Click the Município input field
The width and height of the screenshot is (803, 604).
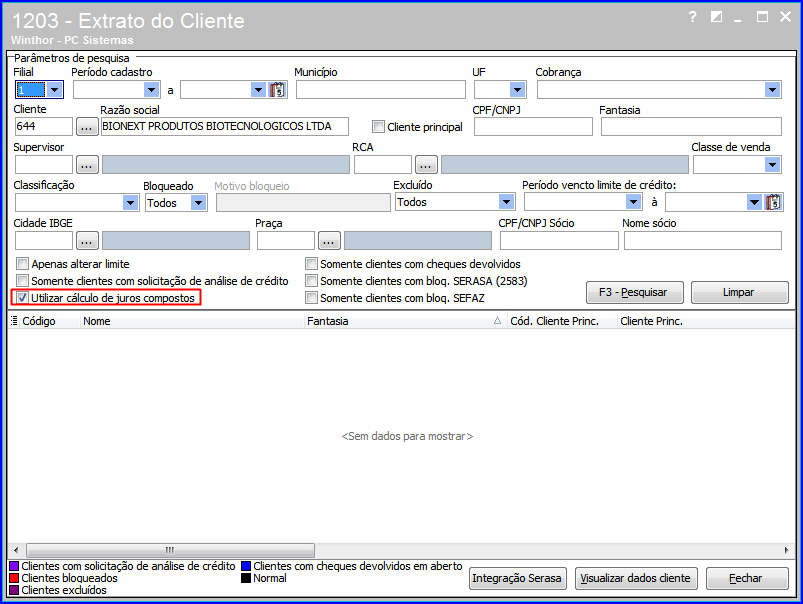click(x=381, y=90)
